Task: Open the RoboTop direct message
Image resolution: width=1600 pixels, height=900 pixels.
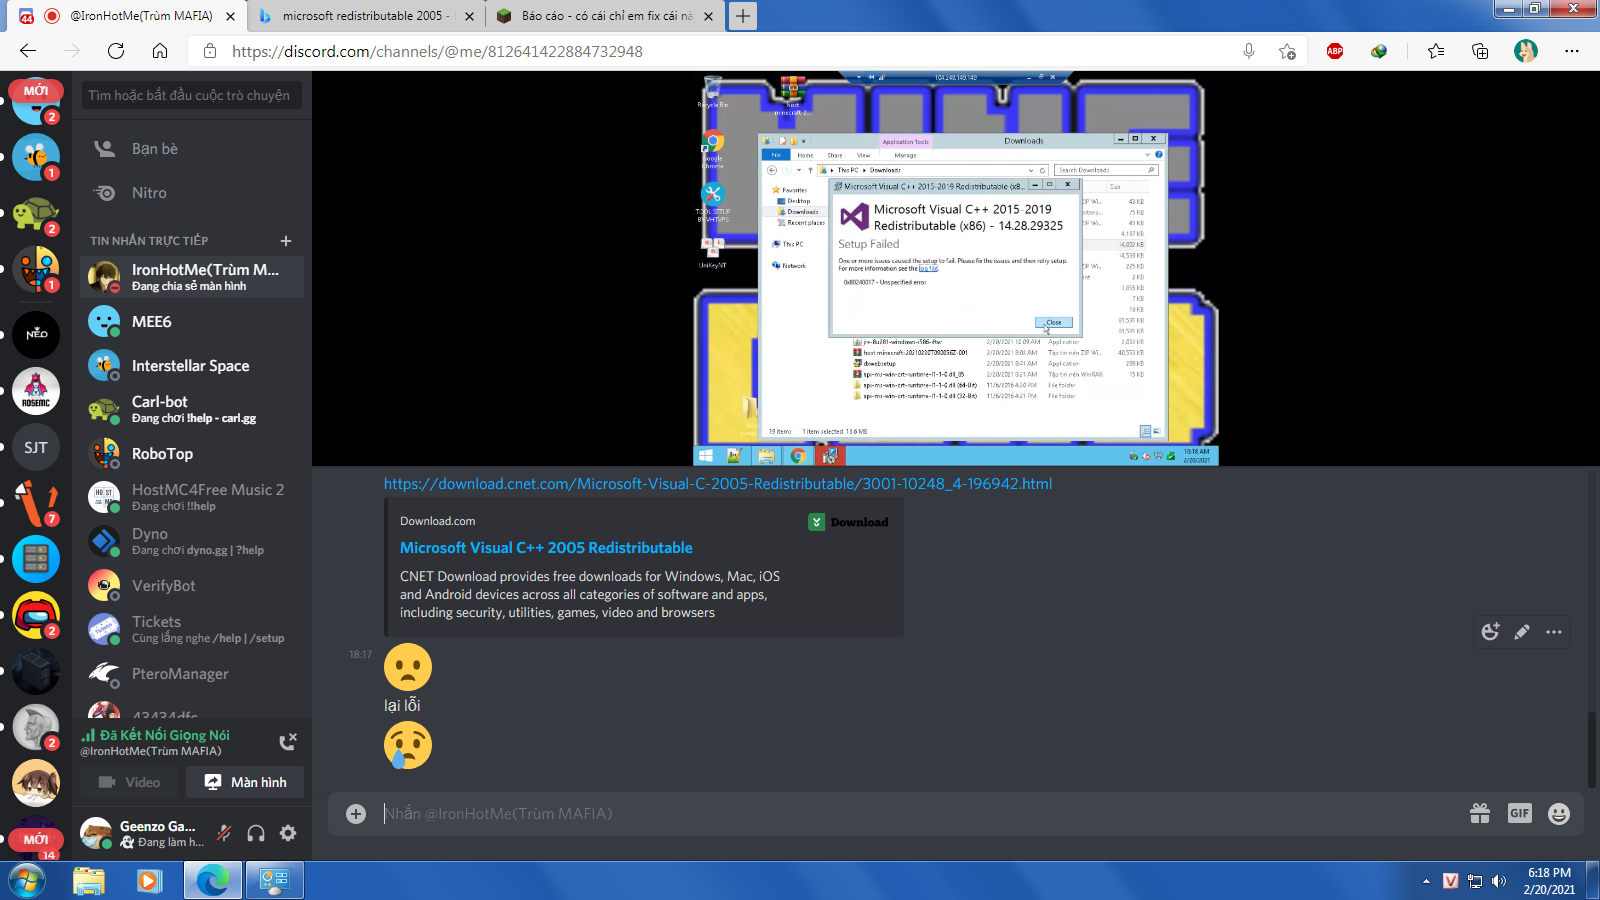Action: (191, 453)
